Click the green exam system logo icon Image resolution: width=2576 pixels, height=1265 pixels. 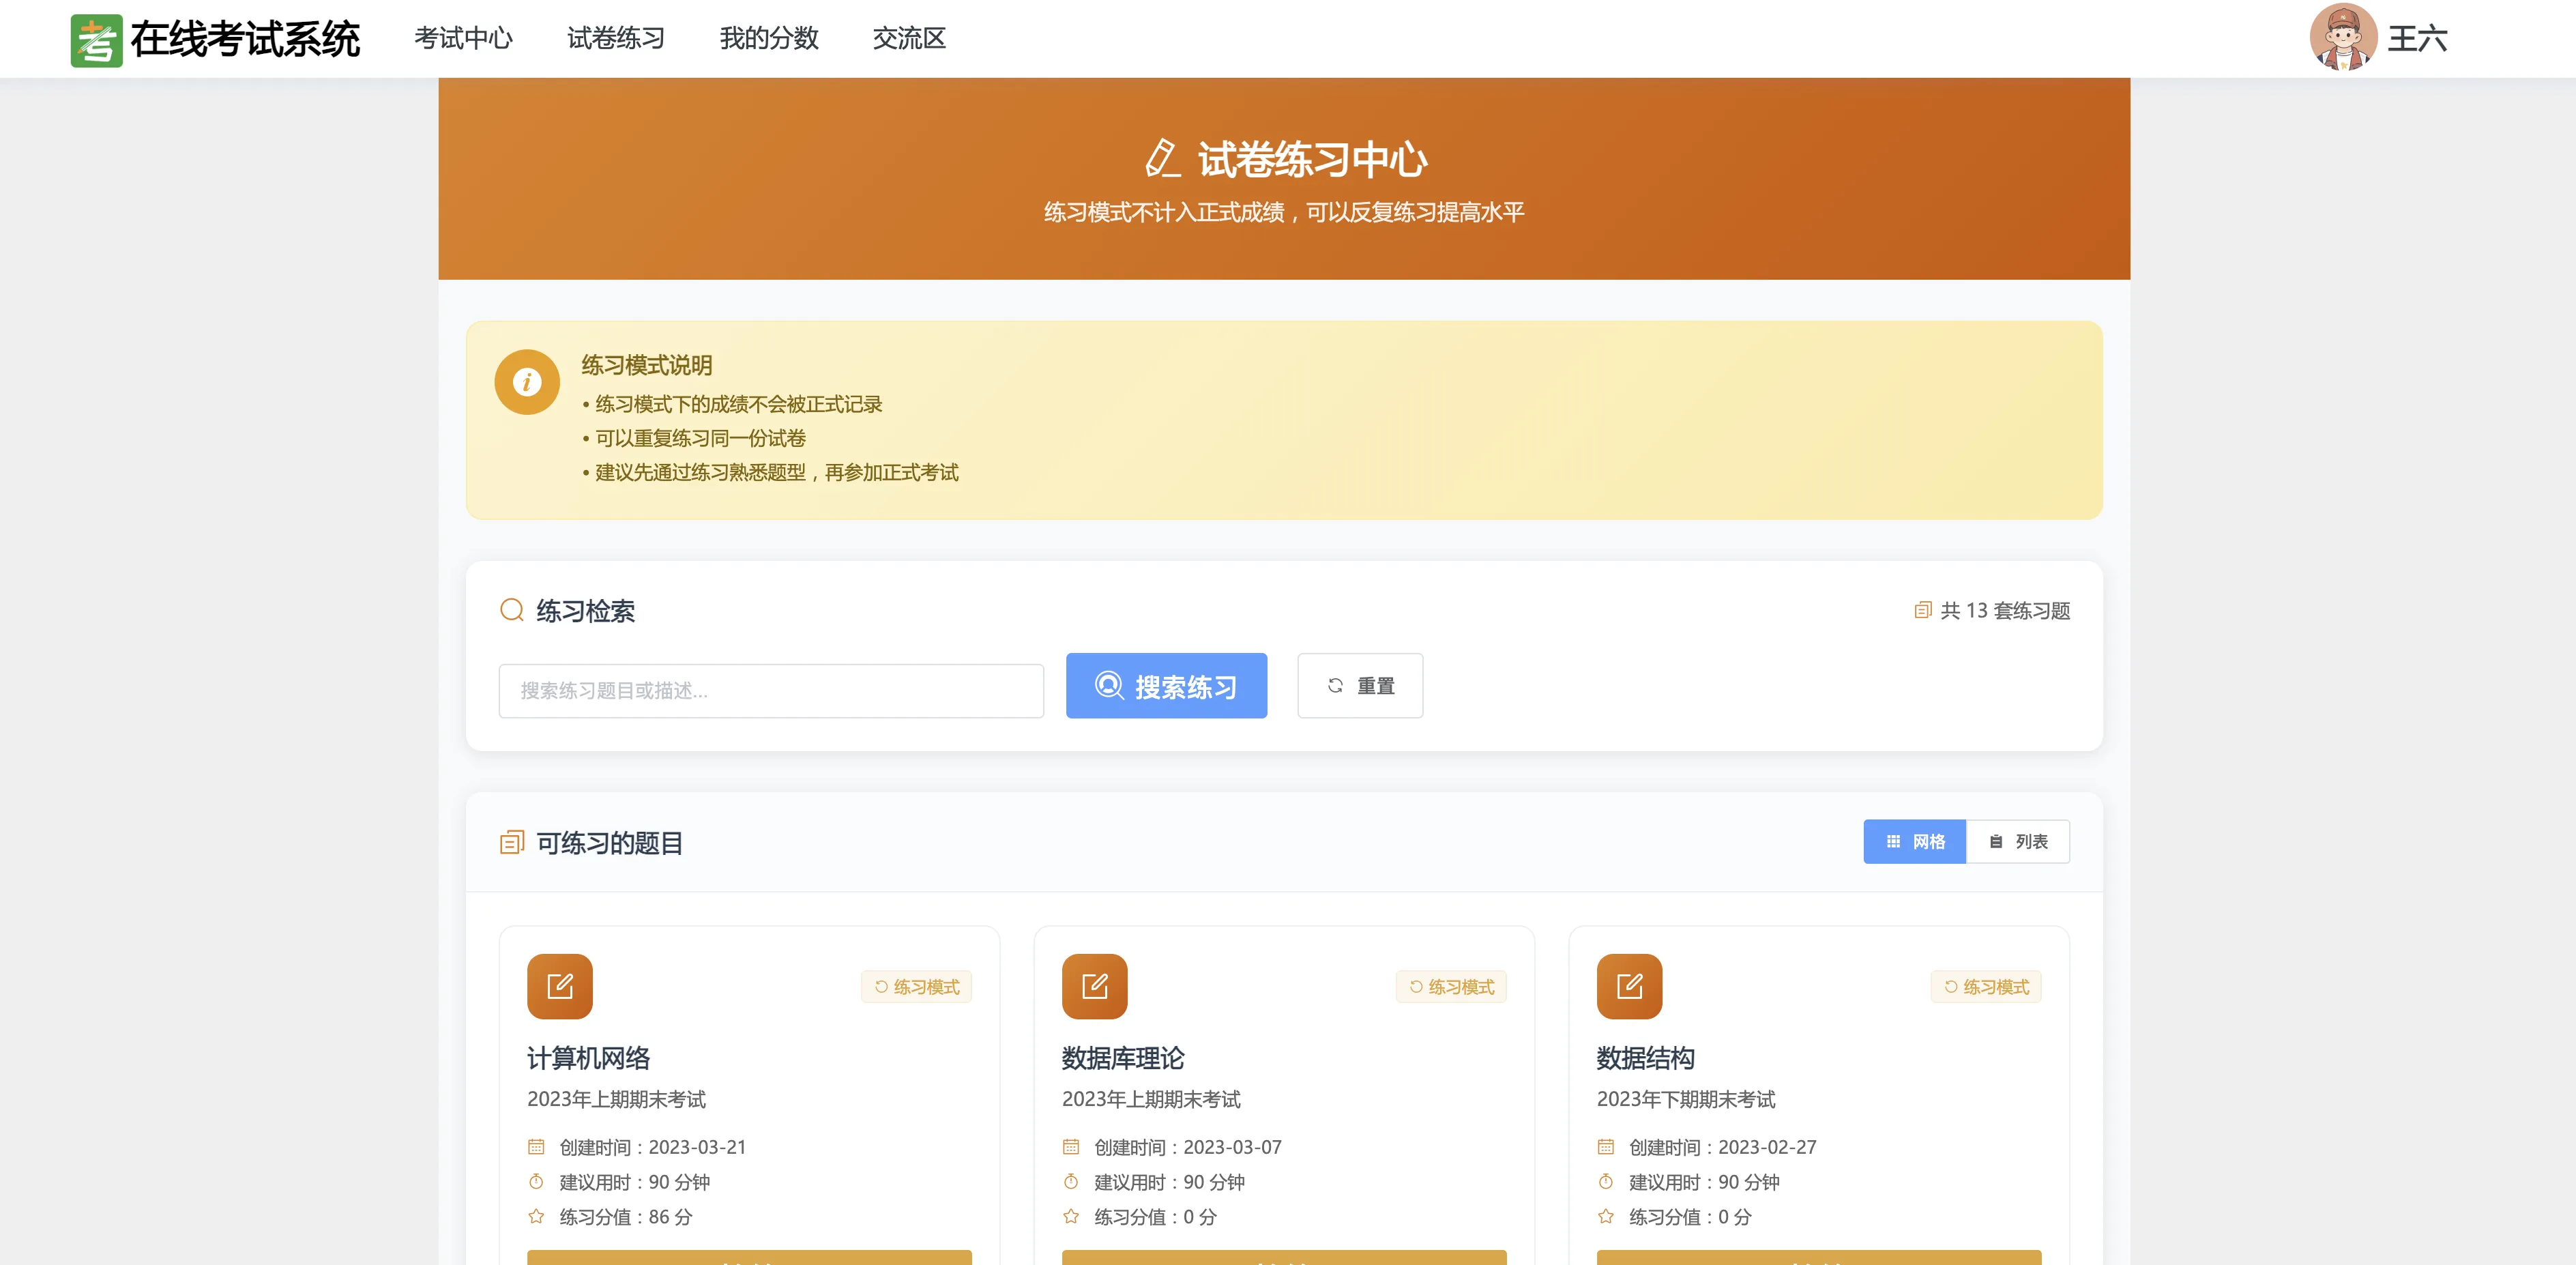96,40
